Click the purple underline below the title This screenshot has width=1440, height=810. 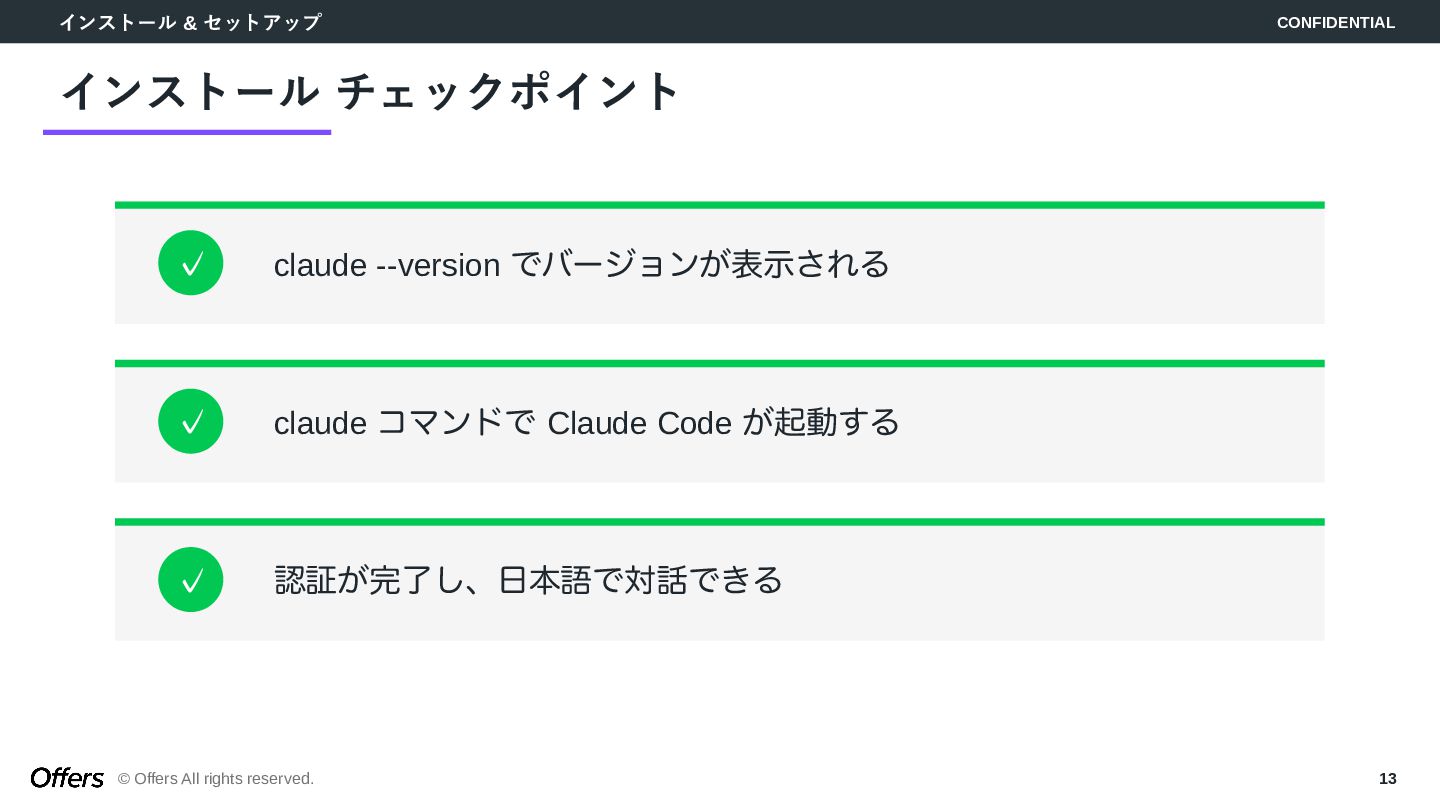pyautogui.click(x=187, y=132)
